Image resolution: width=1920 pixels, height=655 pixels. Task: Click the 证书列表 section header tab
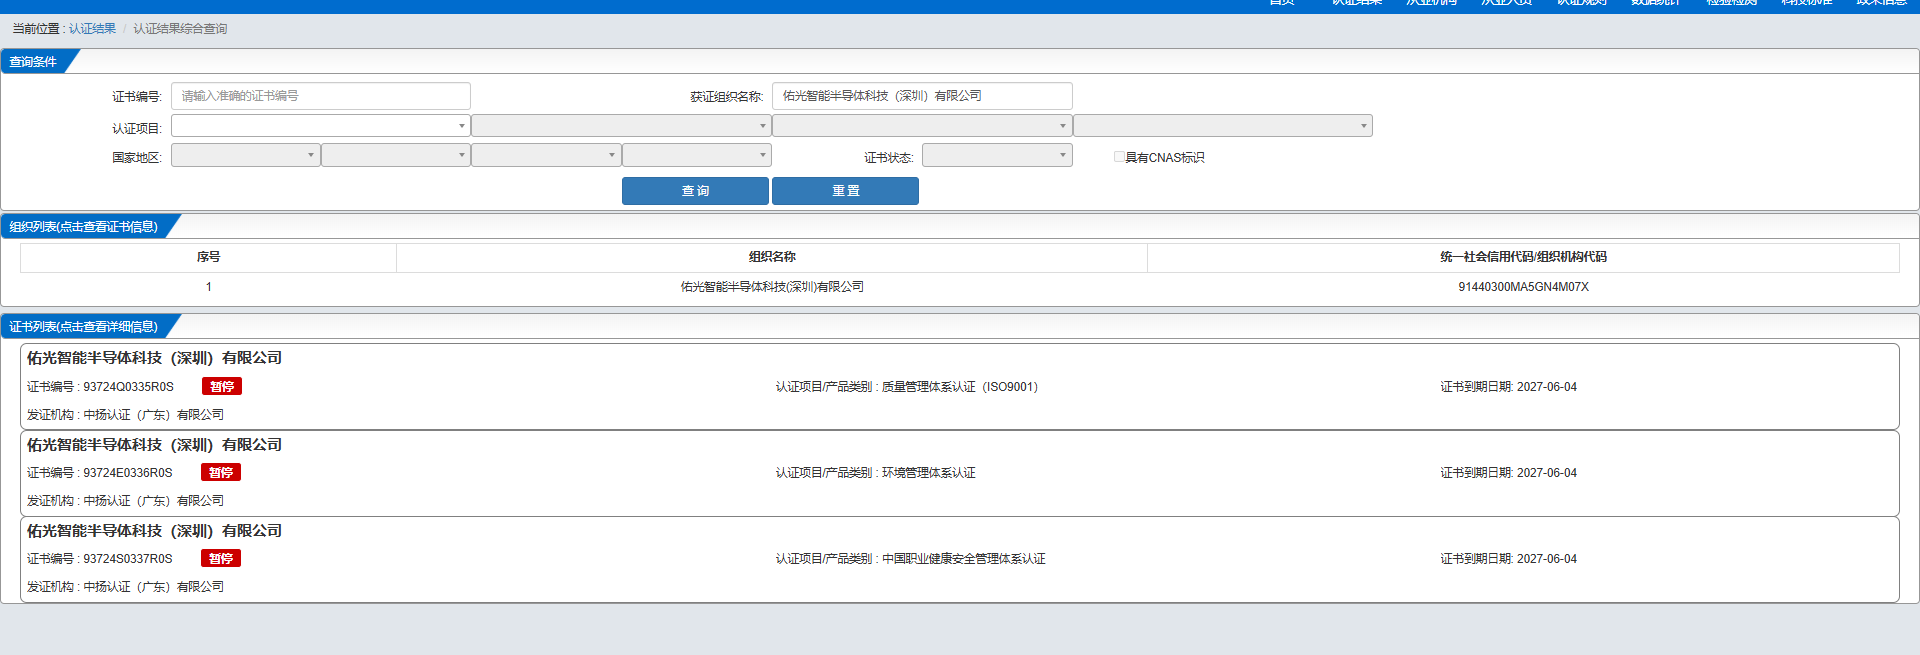[84, 327]
